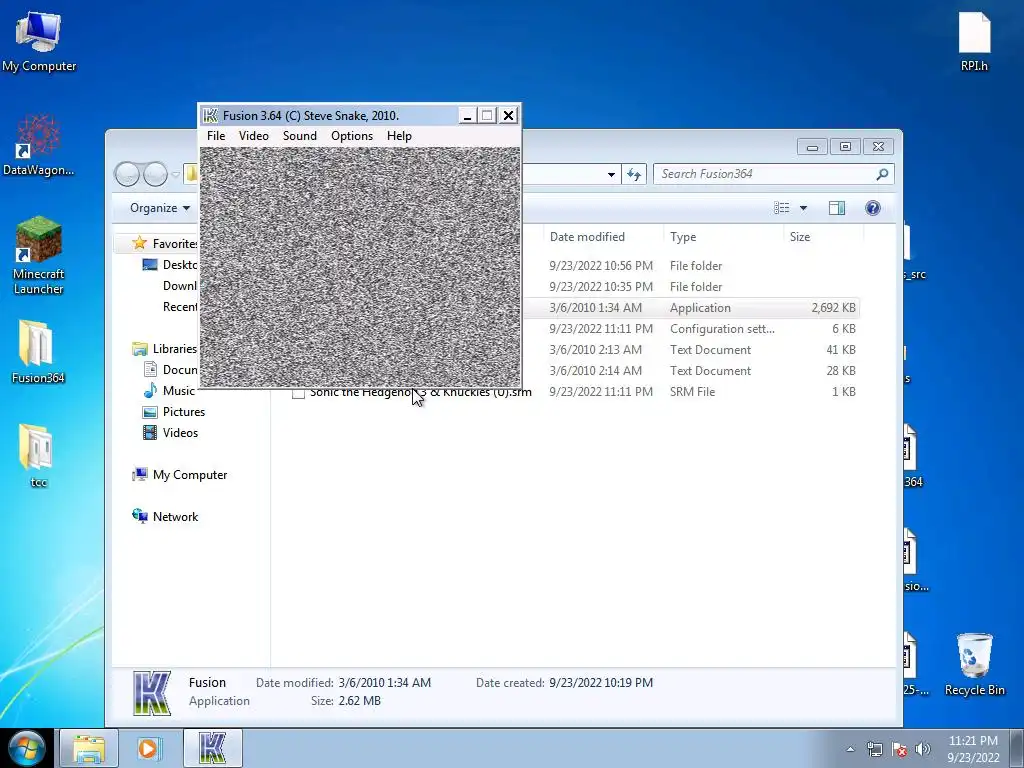This screenshot has height=768, width=1024.
Task: Switch to Fusion taskbar button
Action: click(x=212, y=748)
